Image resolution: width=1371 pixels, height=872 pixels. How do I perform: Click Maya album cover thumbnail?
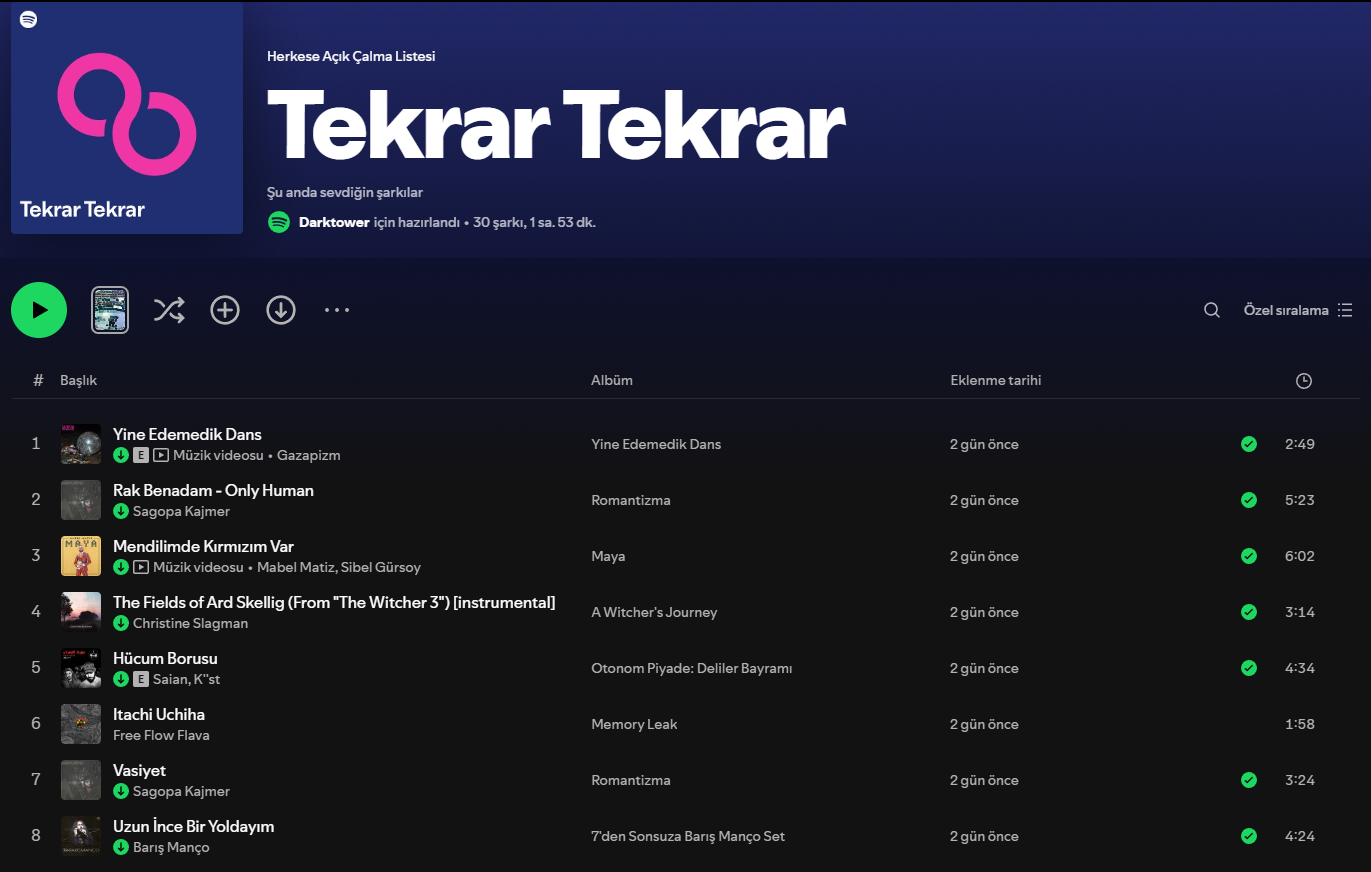pos(81,556)
